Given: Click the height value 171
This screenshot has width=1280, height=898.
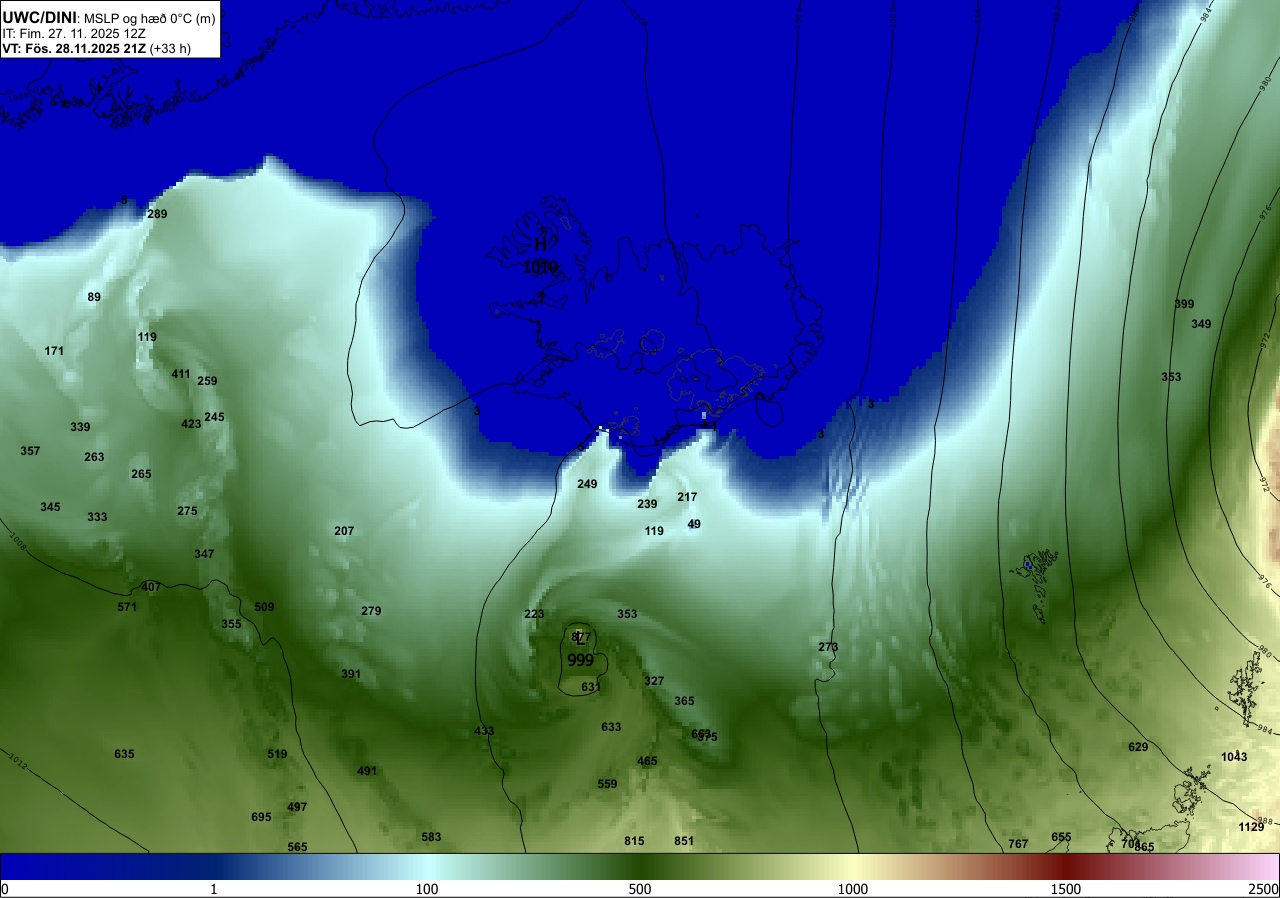Looking at the screenshot, I should (54, 351).
